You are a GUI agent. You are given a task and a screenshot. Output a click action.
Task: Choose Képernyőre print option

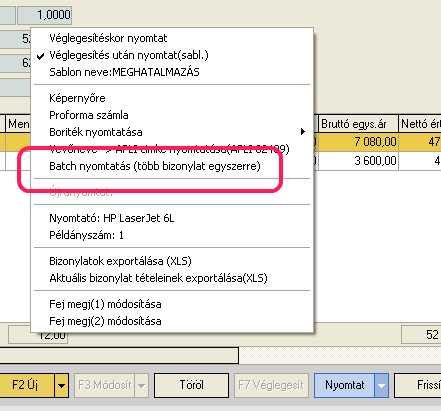tap(172, 98)
